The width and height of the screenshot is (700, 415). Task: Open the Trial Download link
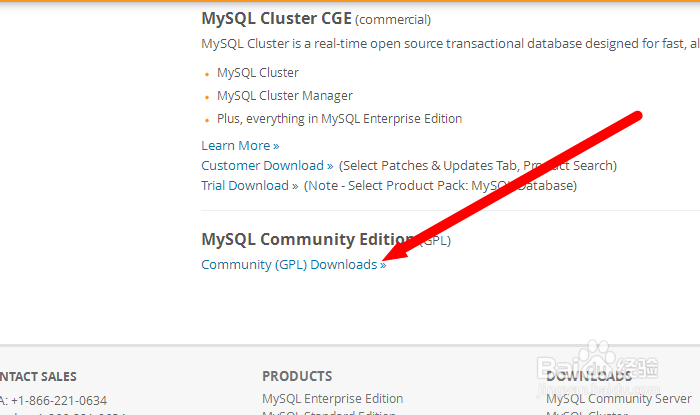(x=250, y=186)
